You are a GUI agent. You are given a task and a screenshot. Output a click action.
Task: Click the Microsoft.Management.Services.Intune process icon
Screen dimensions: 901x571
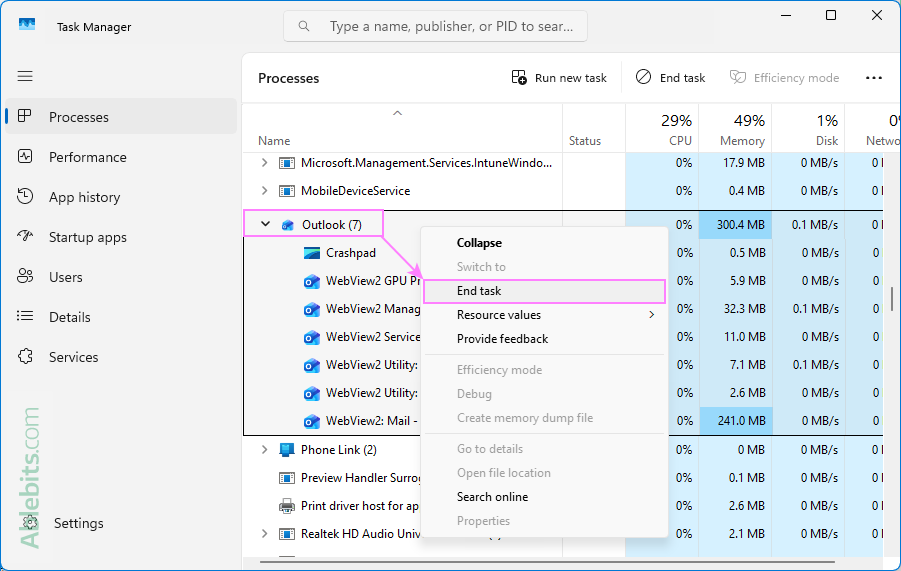286,163
